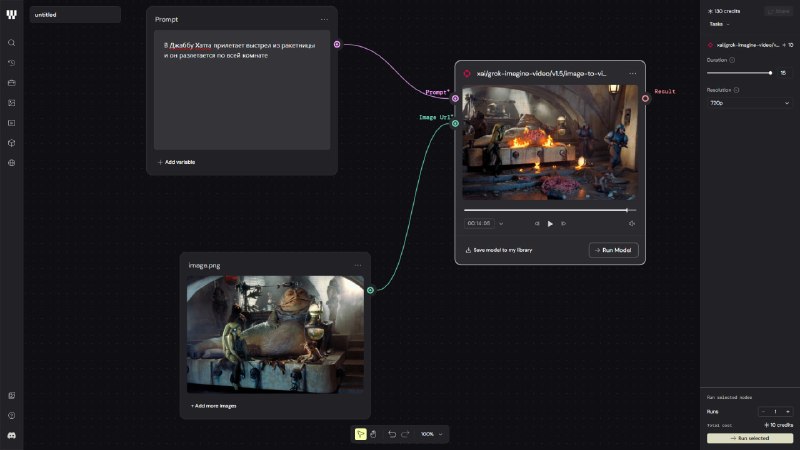Viewport: 800px width, 450px height.
Task: Show Resolution info tooltip icon
Action: pyautogui.click(x=736, y=90)
